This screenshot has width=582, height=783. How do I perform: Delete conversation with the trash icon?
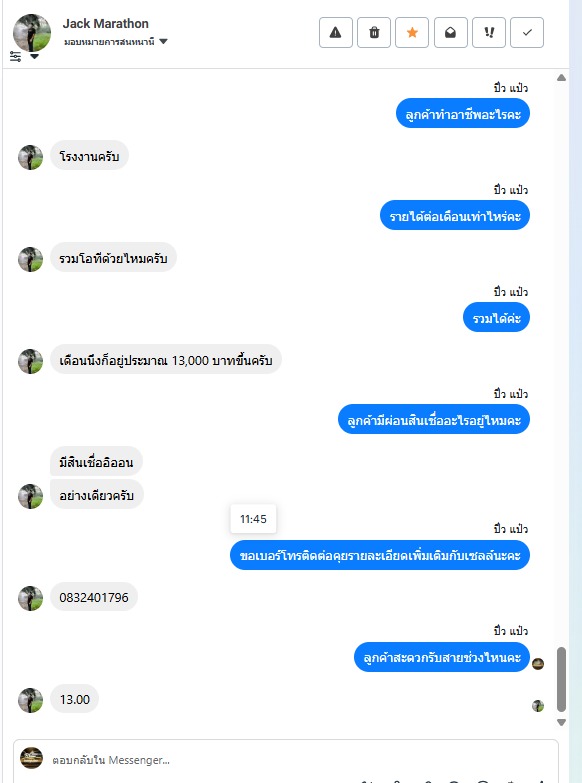pos(374,32)
